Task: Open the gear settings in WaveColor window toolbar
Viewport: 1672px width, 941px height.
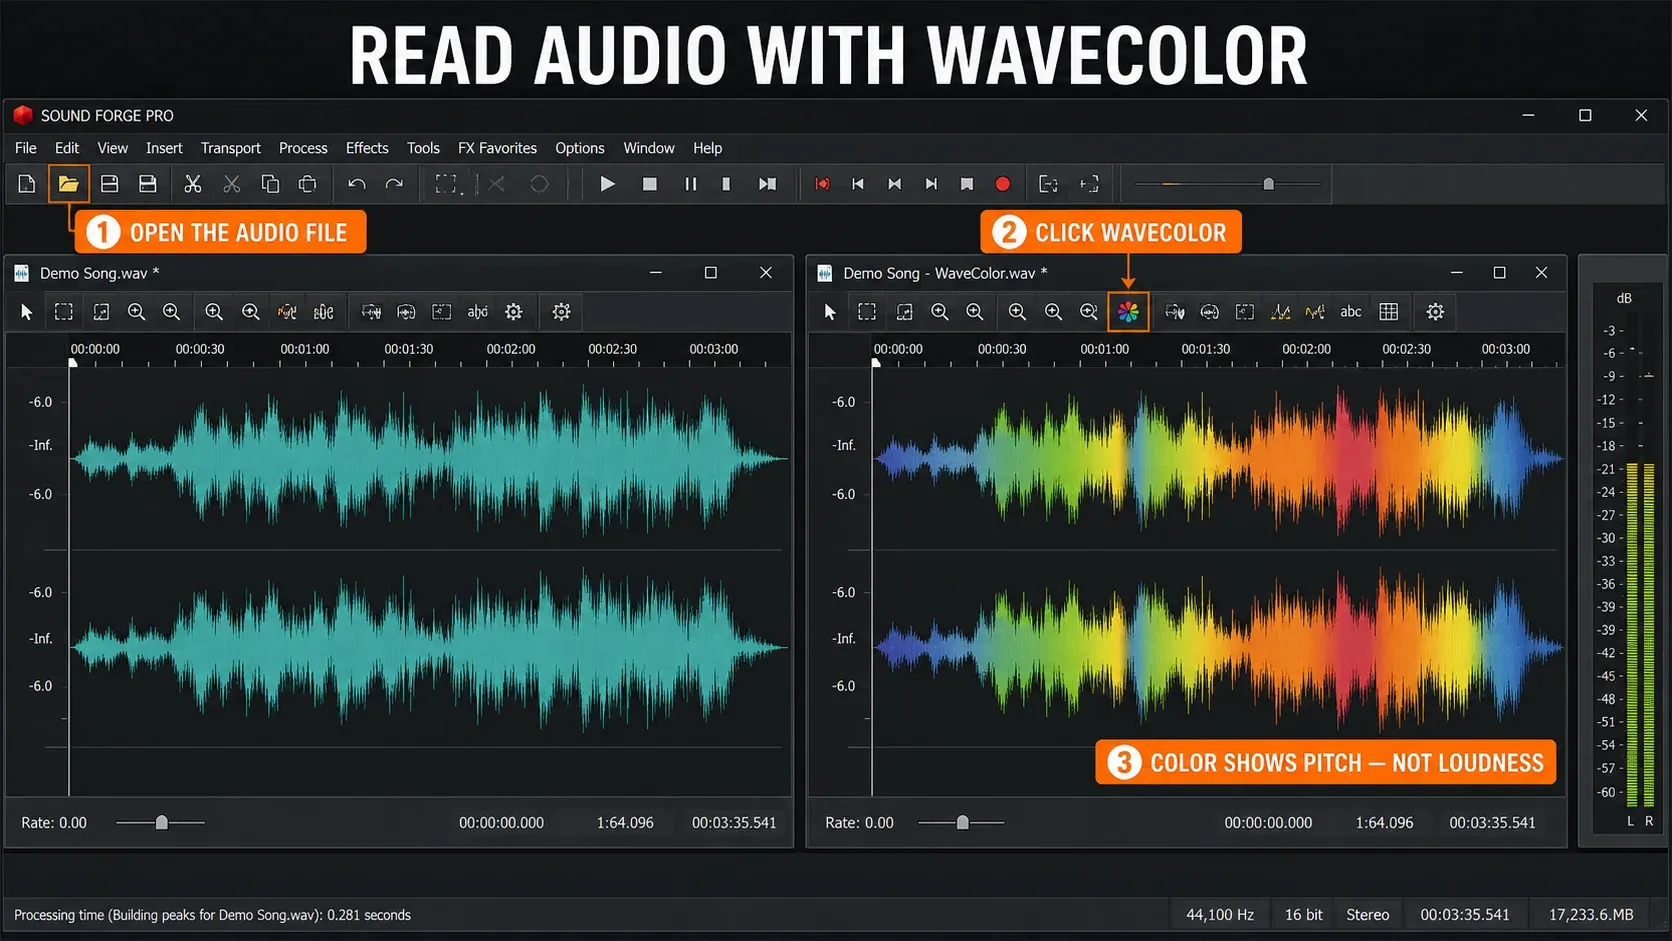Action: (x=1435, y=312)
